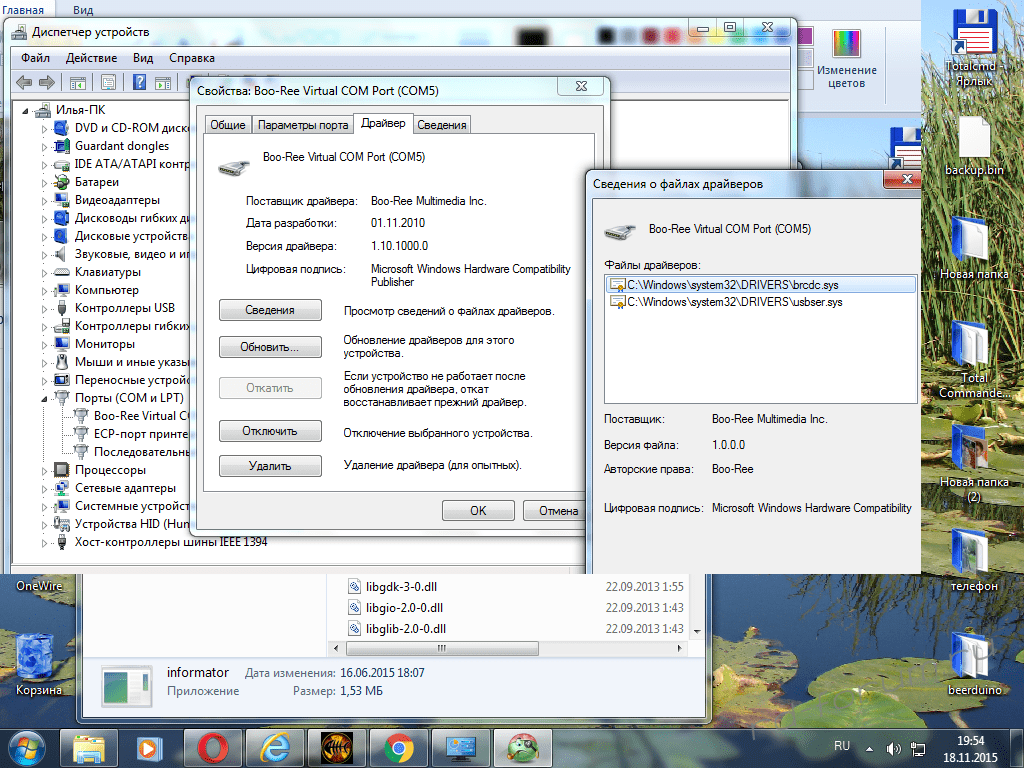Expand the Батареи device category
The height and width of the screenshot is (768, 1024).
tap(44, 182)
